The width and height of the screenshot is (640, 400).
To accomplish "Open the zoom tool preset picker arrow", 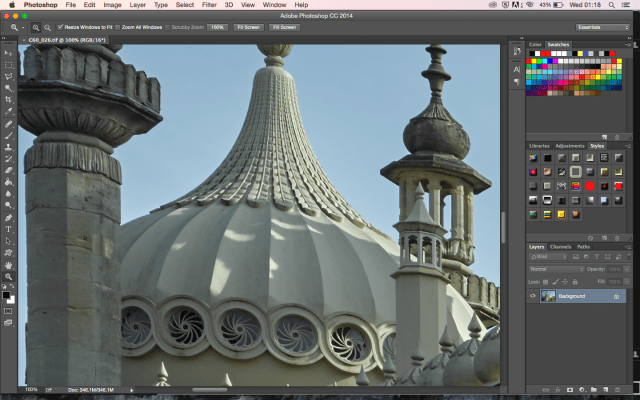I will (21, 27).
